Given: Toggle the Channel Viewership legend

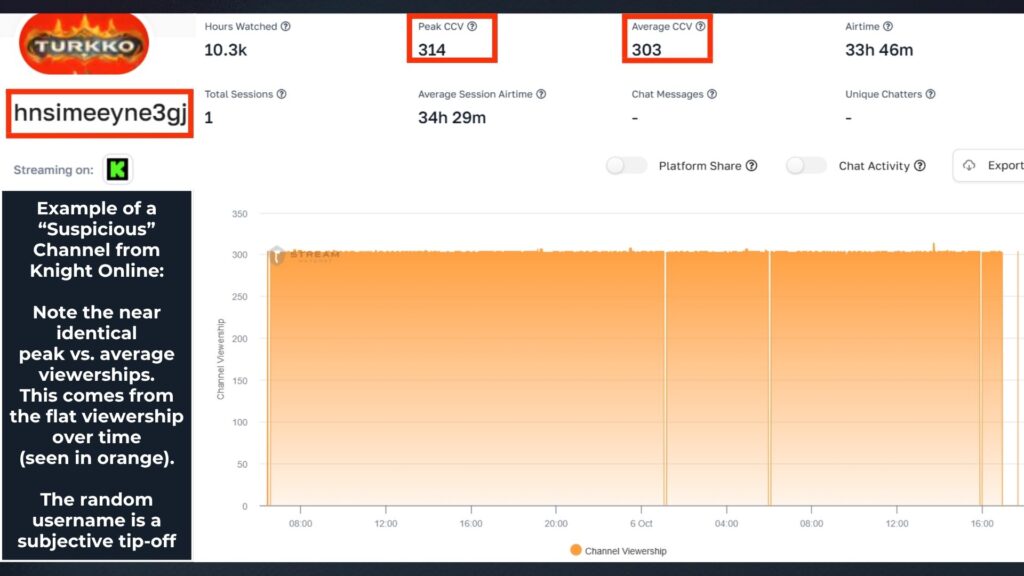Looking at the screenshot, I should (x=619, y=550).
